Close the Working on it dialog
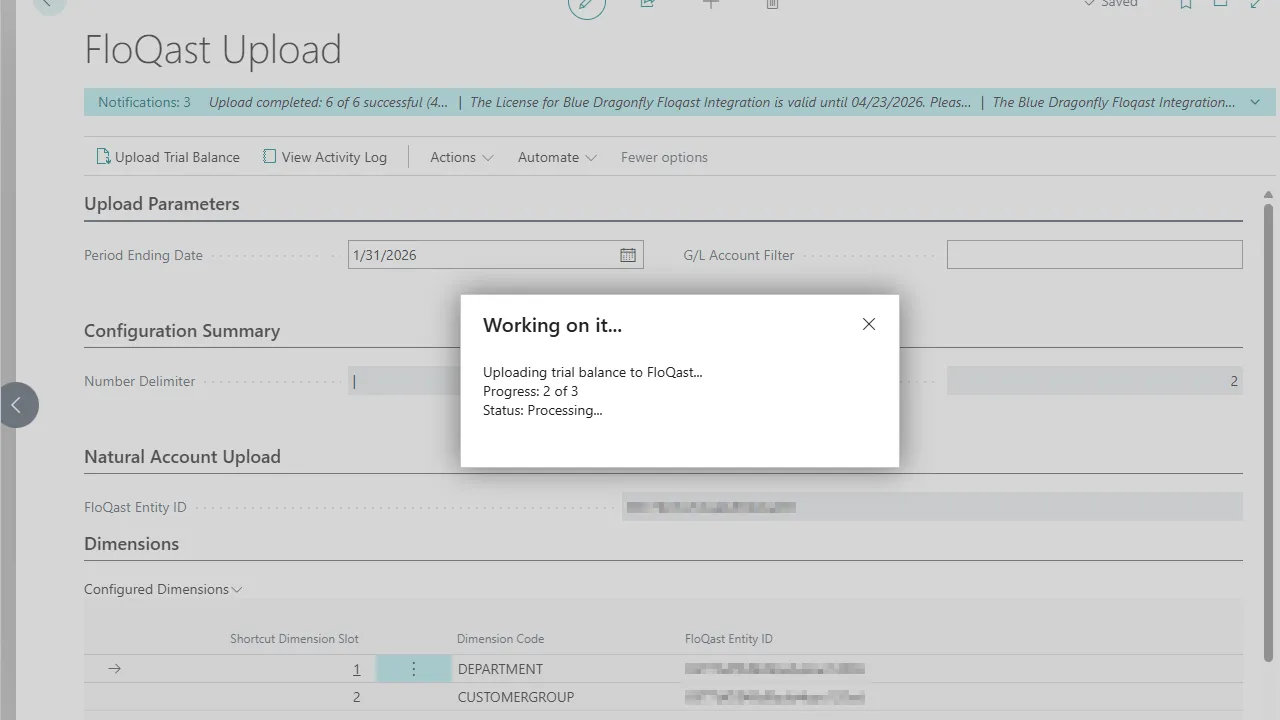The height and width of the screenshot is (720, 1280). coord(869,324)
